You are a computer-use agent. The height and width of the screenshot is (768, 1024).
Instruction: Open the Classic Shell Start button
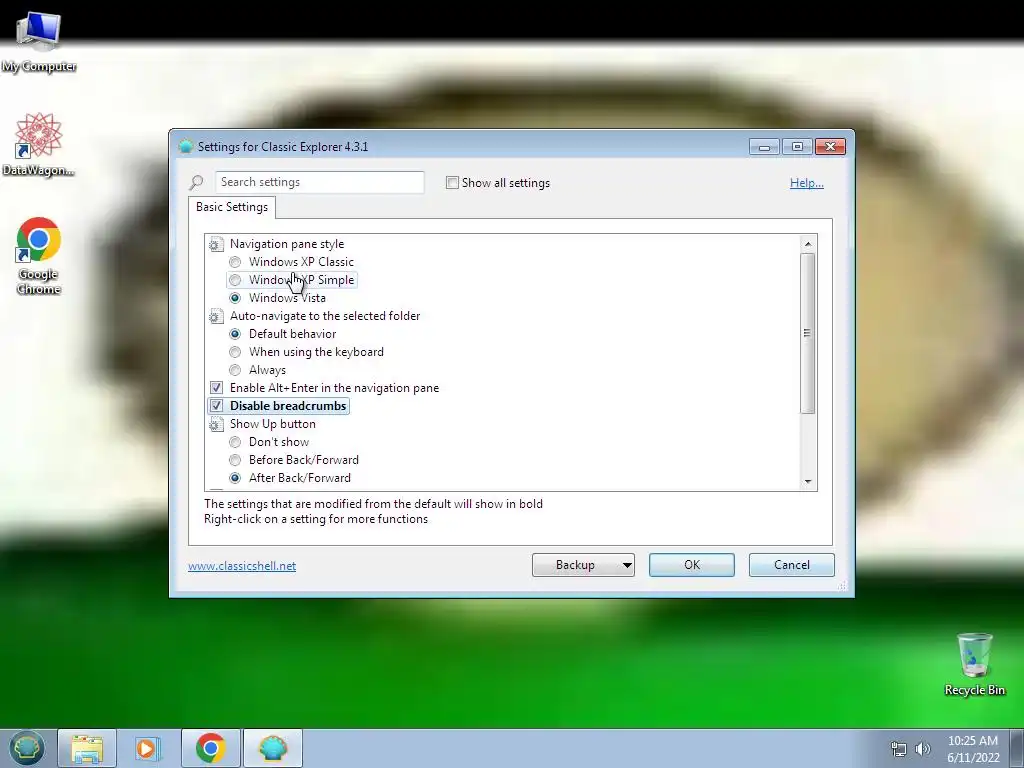point(27,748)
